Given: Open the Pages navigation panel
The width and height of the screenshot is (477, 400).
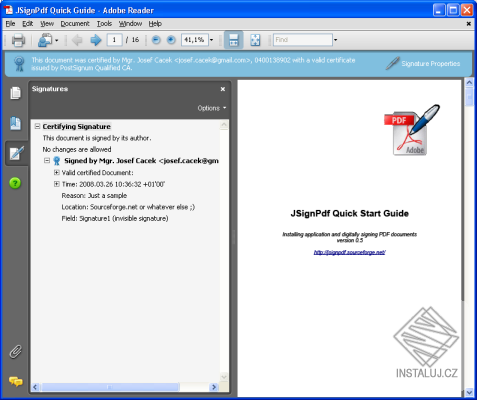Looking at the screenshot, I should pyautogui.click(x=15, y=93).
